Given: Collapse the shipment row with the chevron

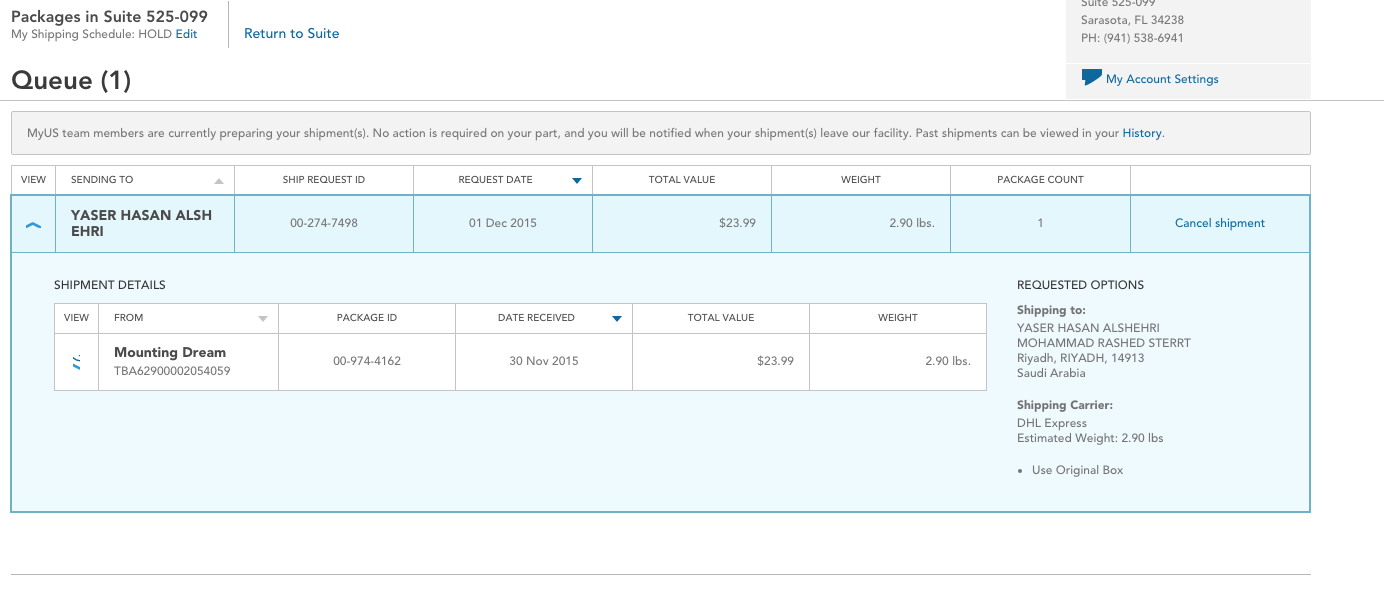Looking at the screenshot, I should click(x=33, y=224).
